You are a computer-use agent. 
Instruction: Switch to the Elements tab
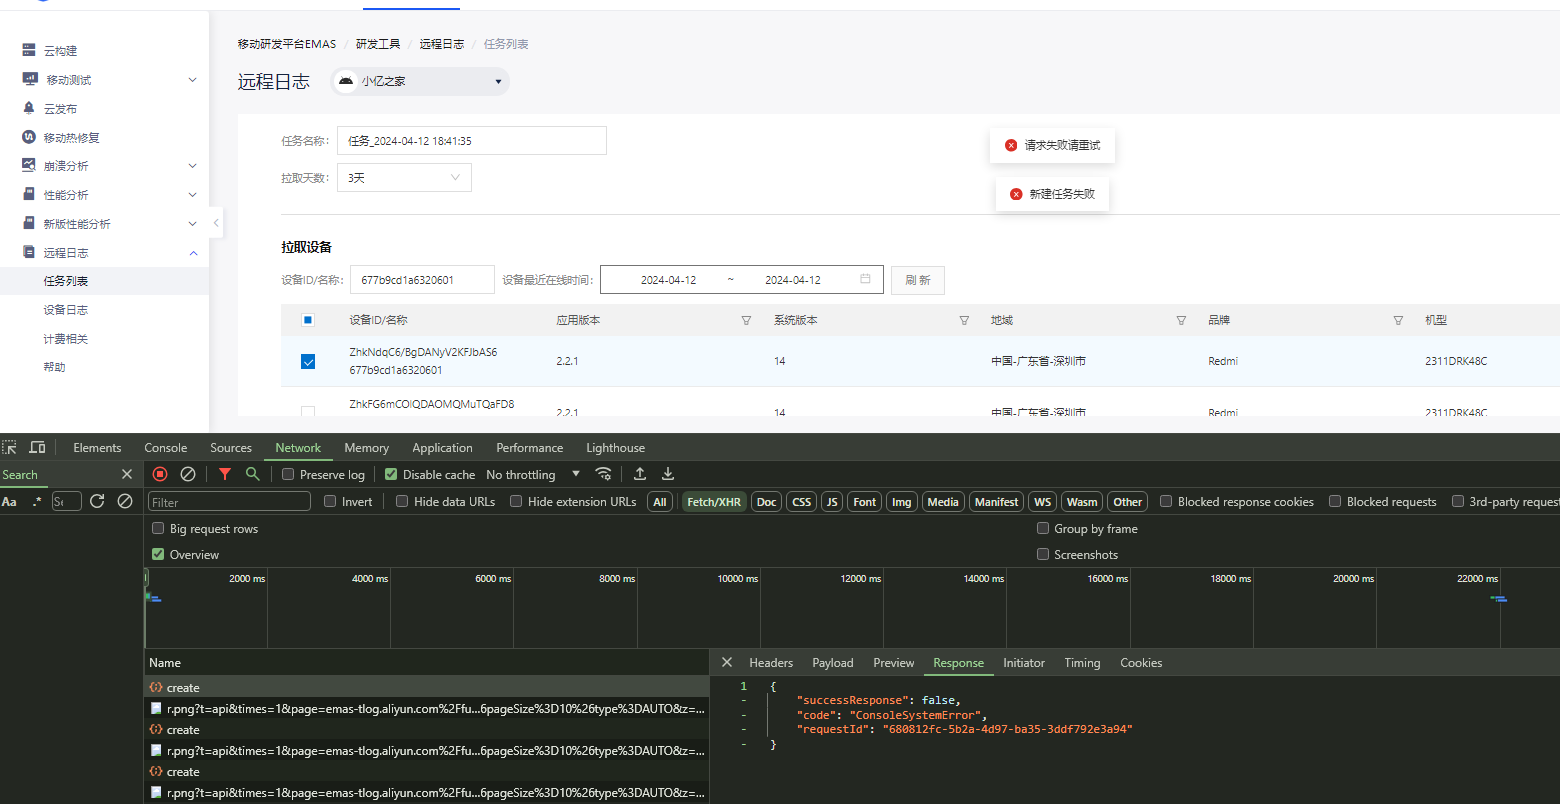[97, 448]
